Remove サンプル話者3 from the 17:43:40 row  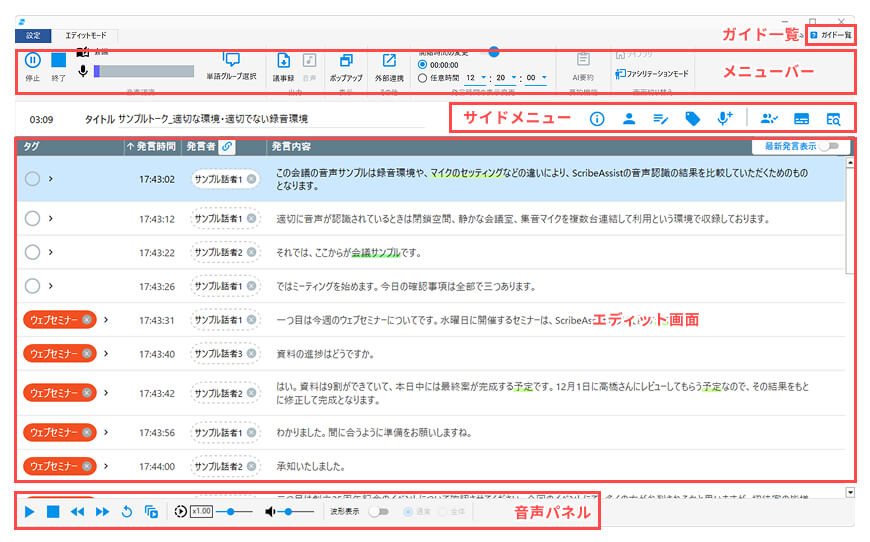point(251,353)
